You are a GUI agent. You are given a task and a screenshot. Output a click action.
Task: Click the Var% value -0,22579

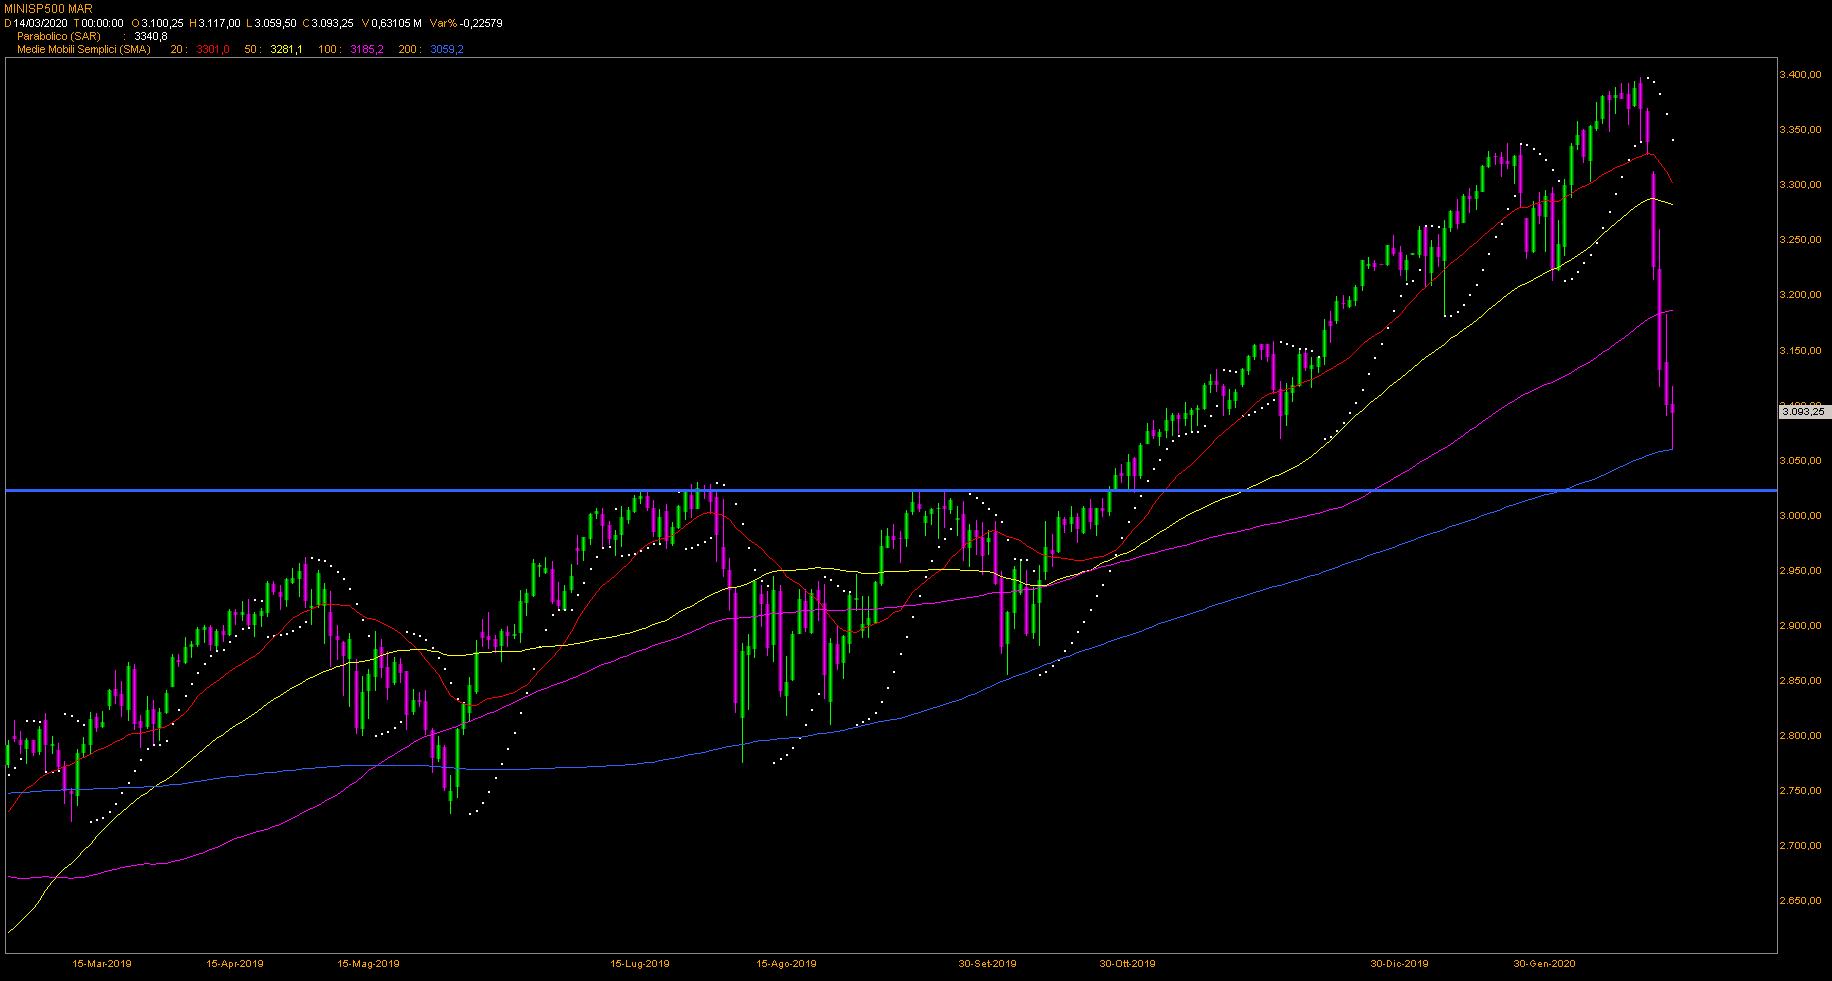480,22
